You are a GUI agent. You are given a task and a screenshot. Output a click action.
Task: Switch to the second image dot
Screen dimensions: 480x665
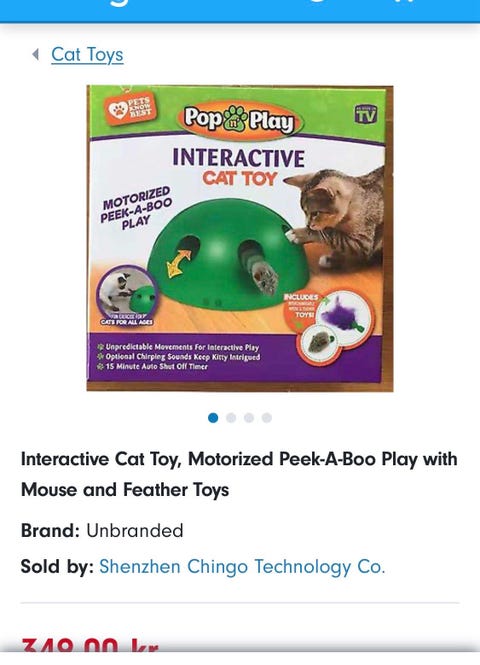(x=231, y=418)
